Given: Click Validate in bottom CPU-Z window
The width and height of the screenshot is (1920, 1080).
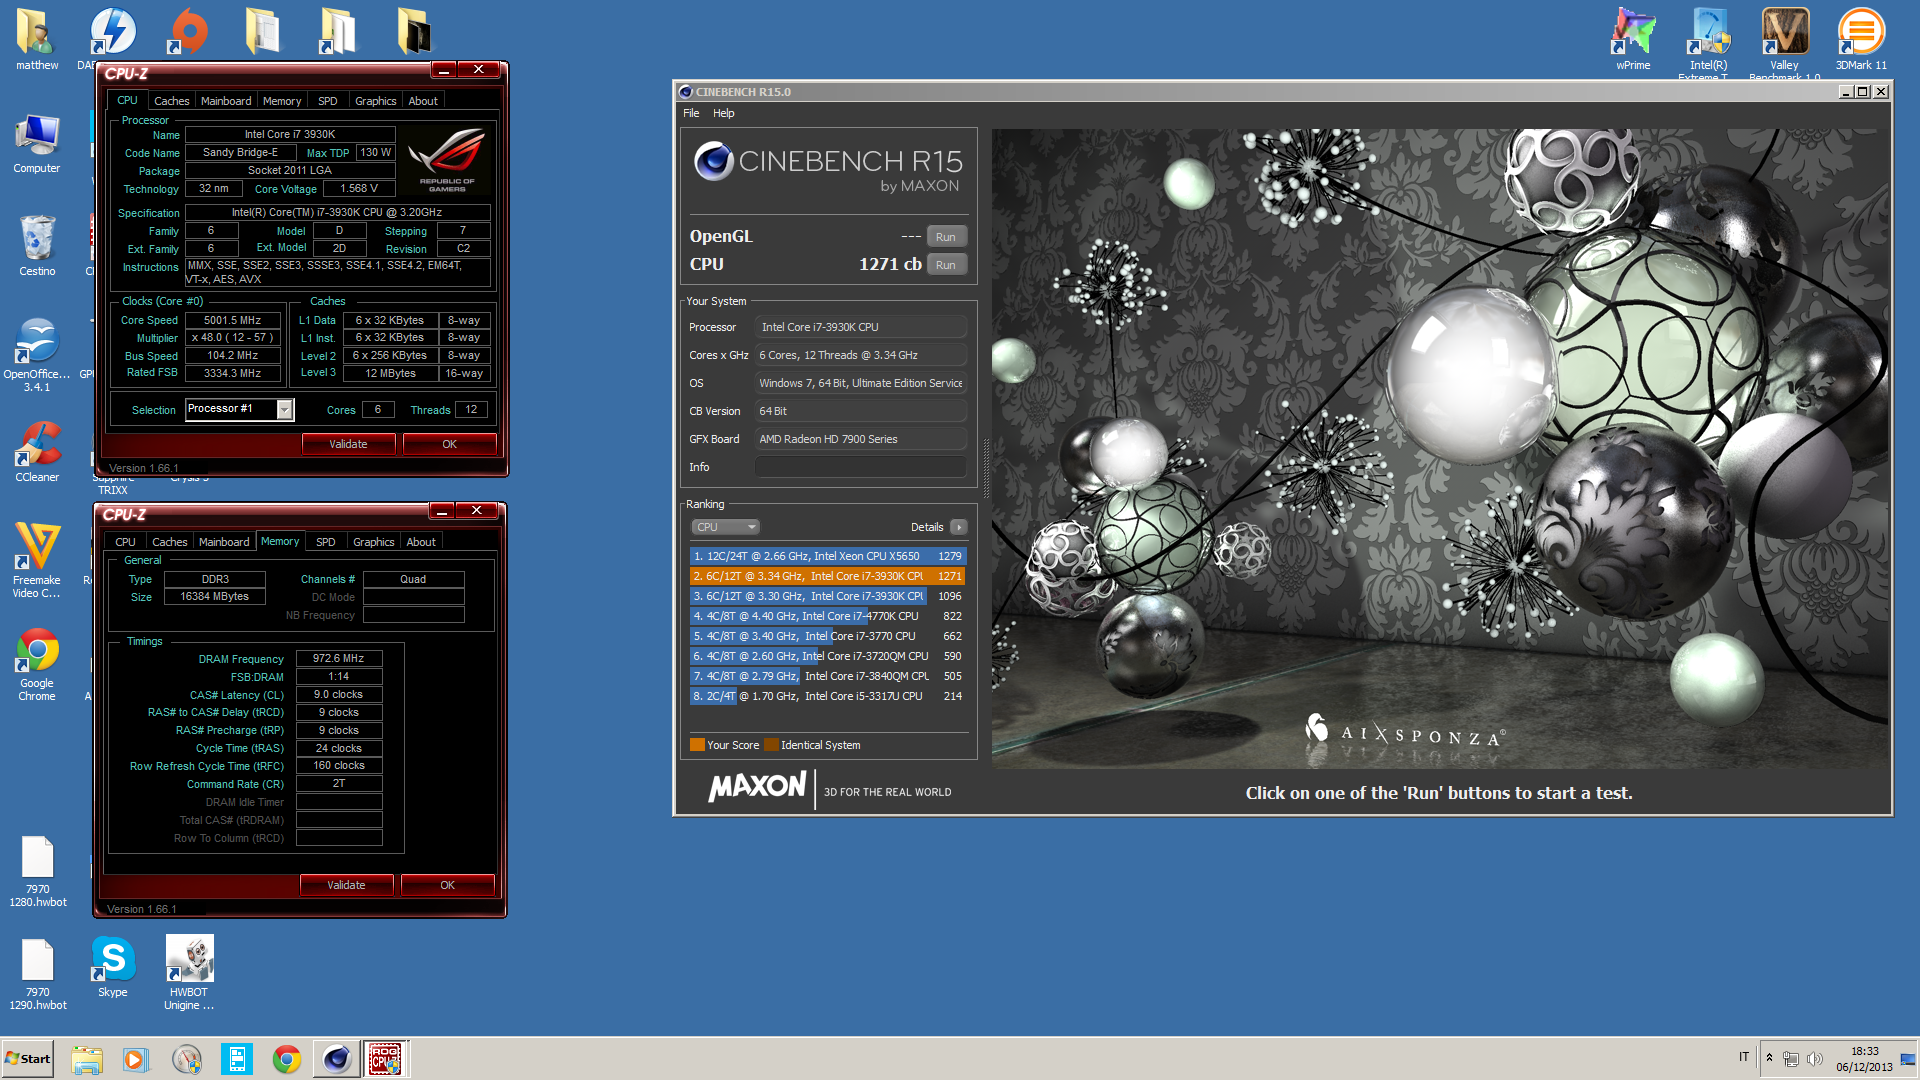Looking at the screenshot, I should (346, 885).
